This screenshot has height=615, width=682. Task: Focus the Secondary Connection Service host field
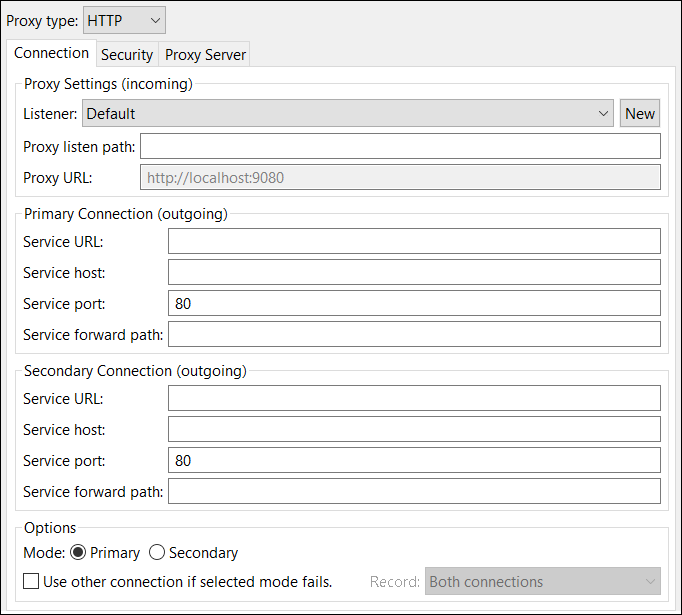click(414, 429)
